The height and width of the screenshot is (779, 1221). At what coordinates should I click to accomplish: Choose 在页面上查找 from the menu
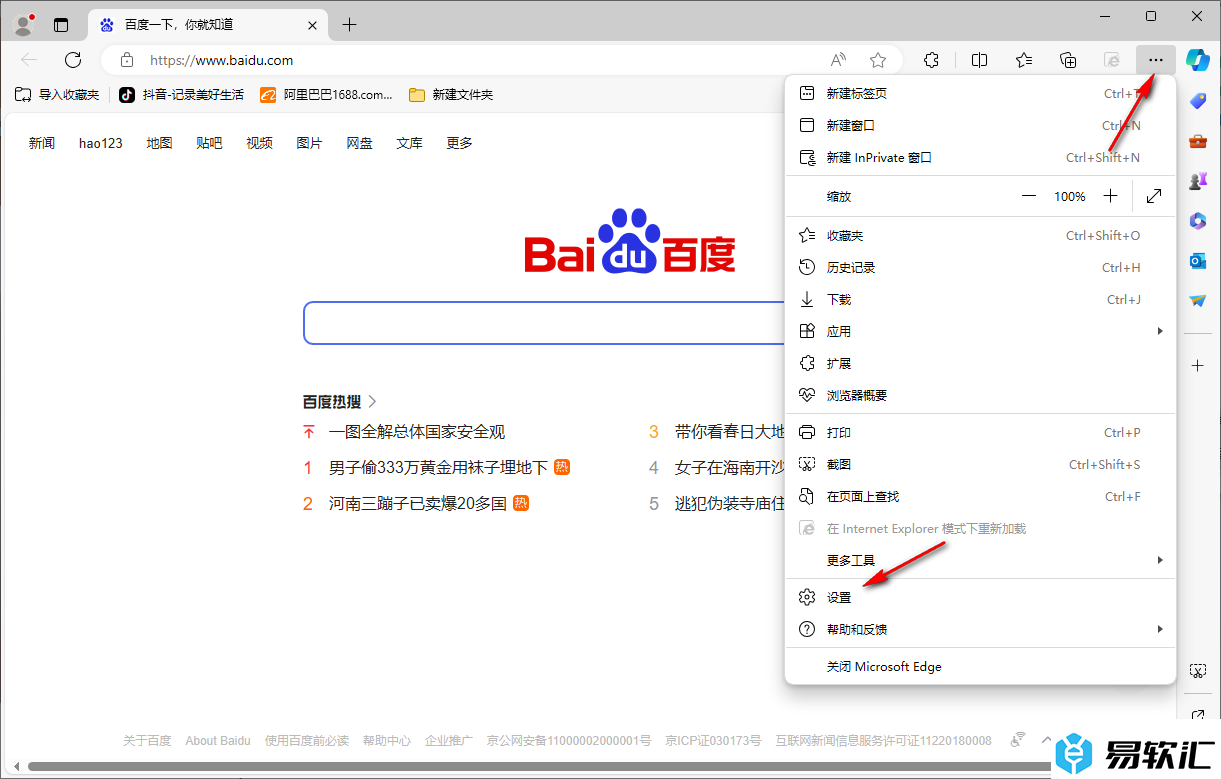click(980, 497)
